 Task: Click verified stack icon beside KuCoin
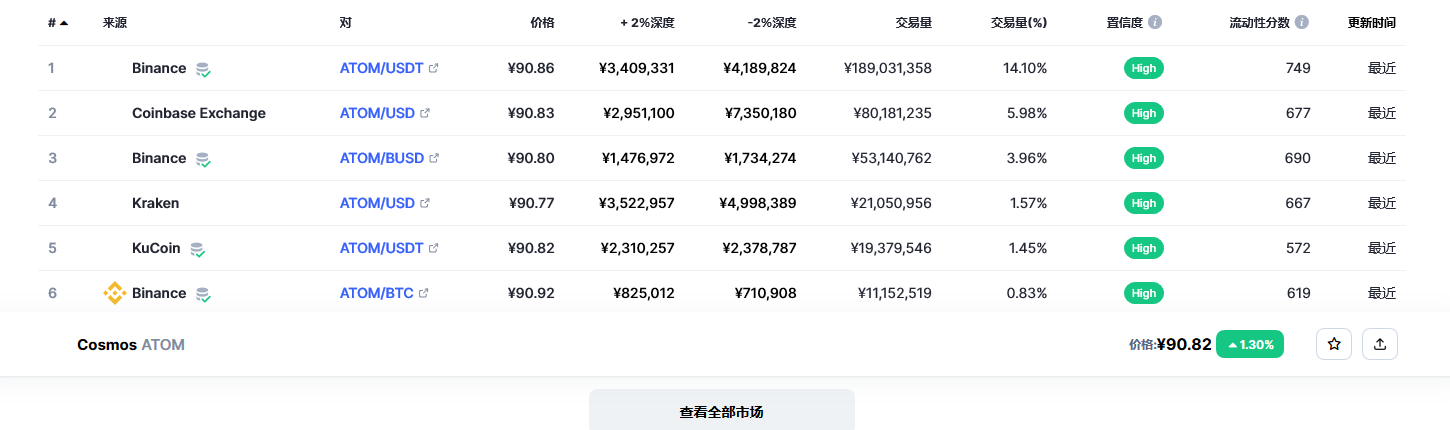(x=197, y=249)
